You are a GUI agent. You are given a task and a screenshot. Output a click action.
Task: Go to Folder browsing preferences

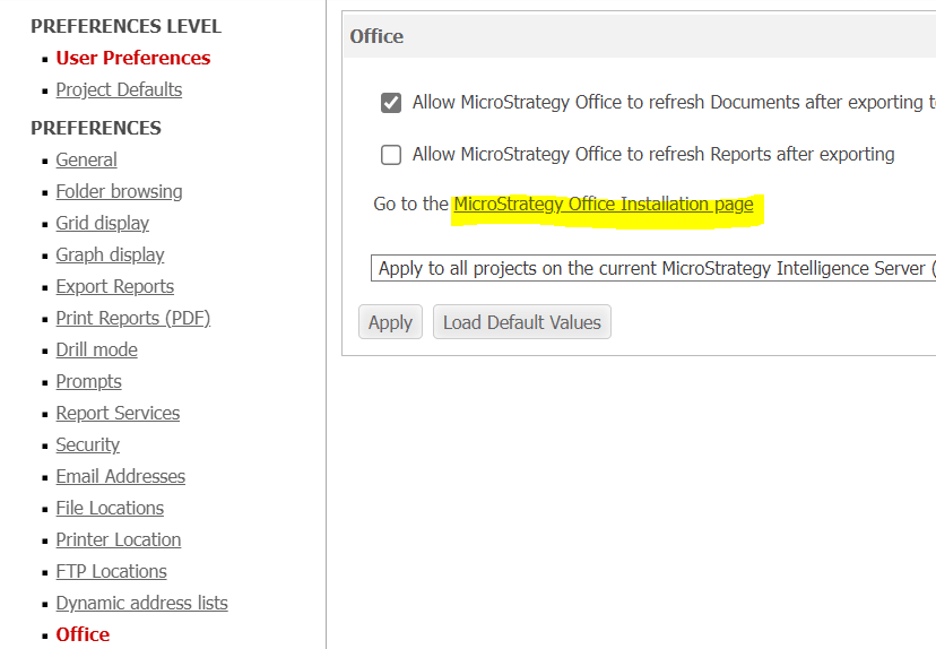[x=119, y=192]
